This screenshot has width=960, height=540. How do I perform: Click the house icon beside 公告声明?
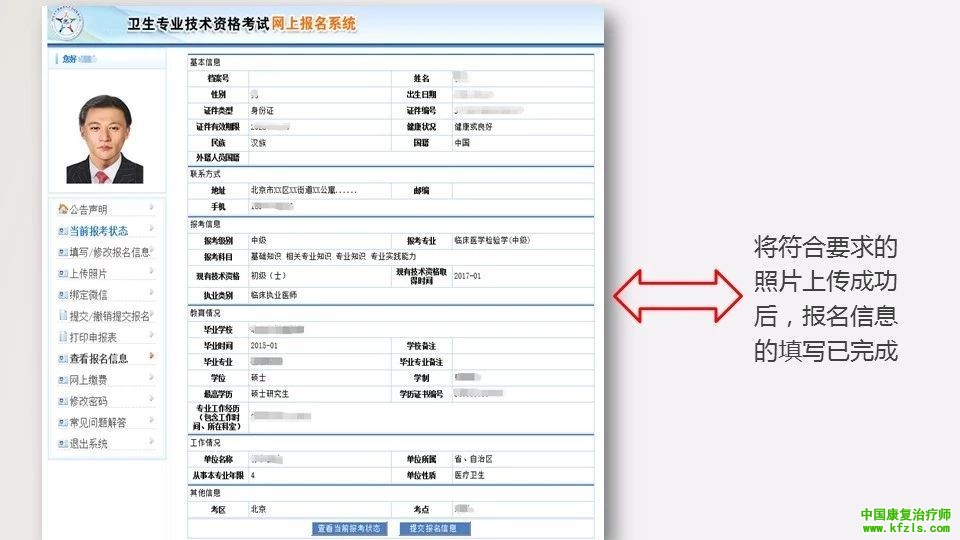coord(62,210)
